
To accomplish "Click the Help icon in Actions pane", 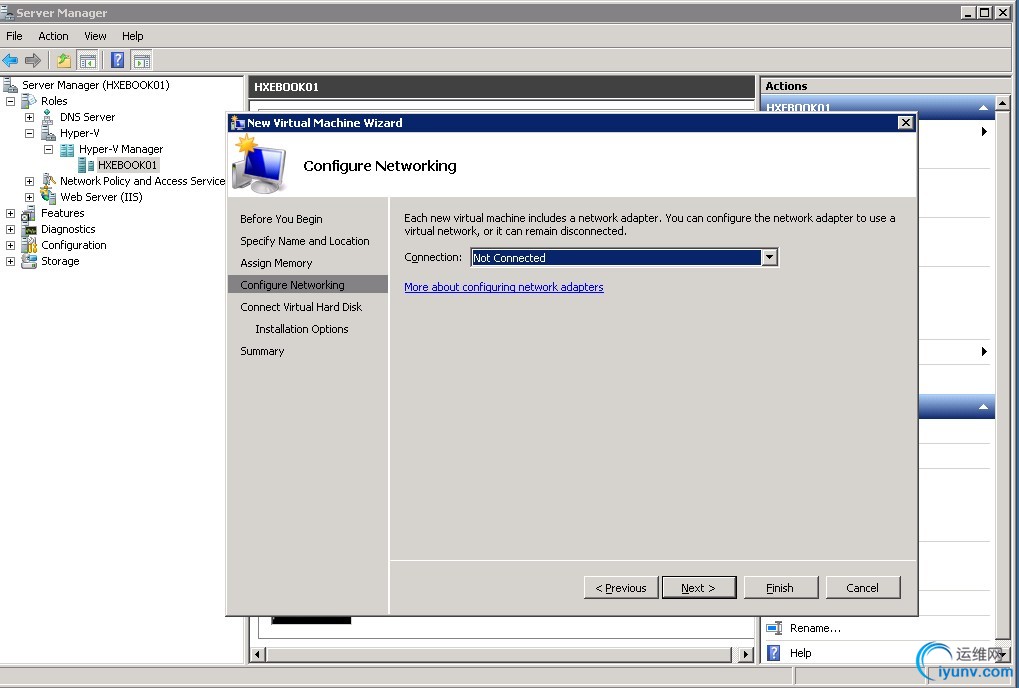I will [x=773, y=653].
